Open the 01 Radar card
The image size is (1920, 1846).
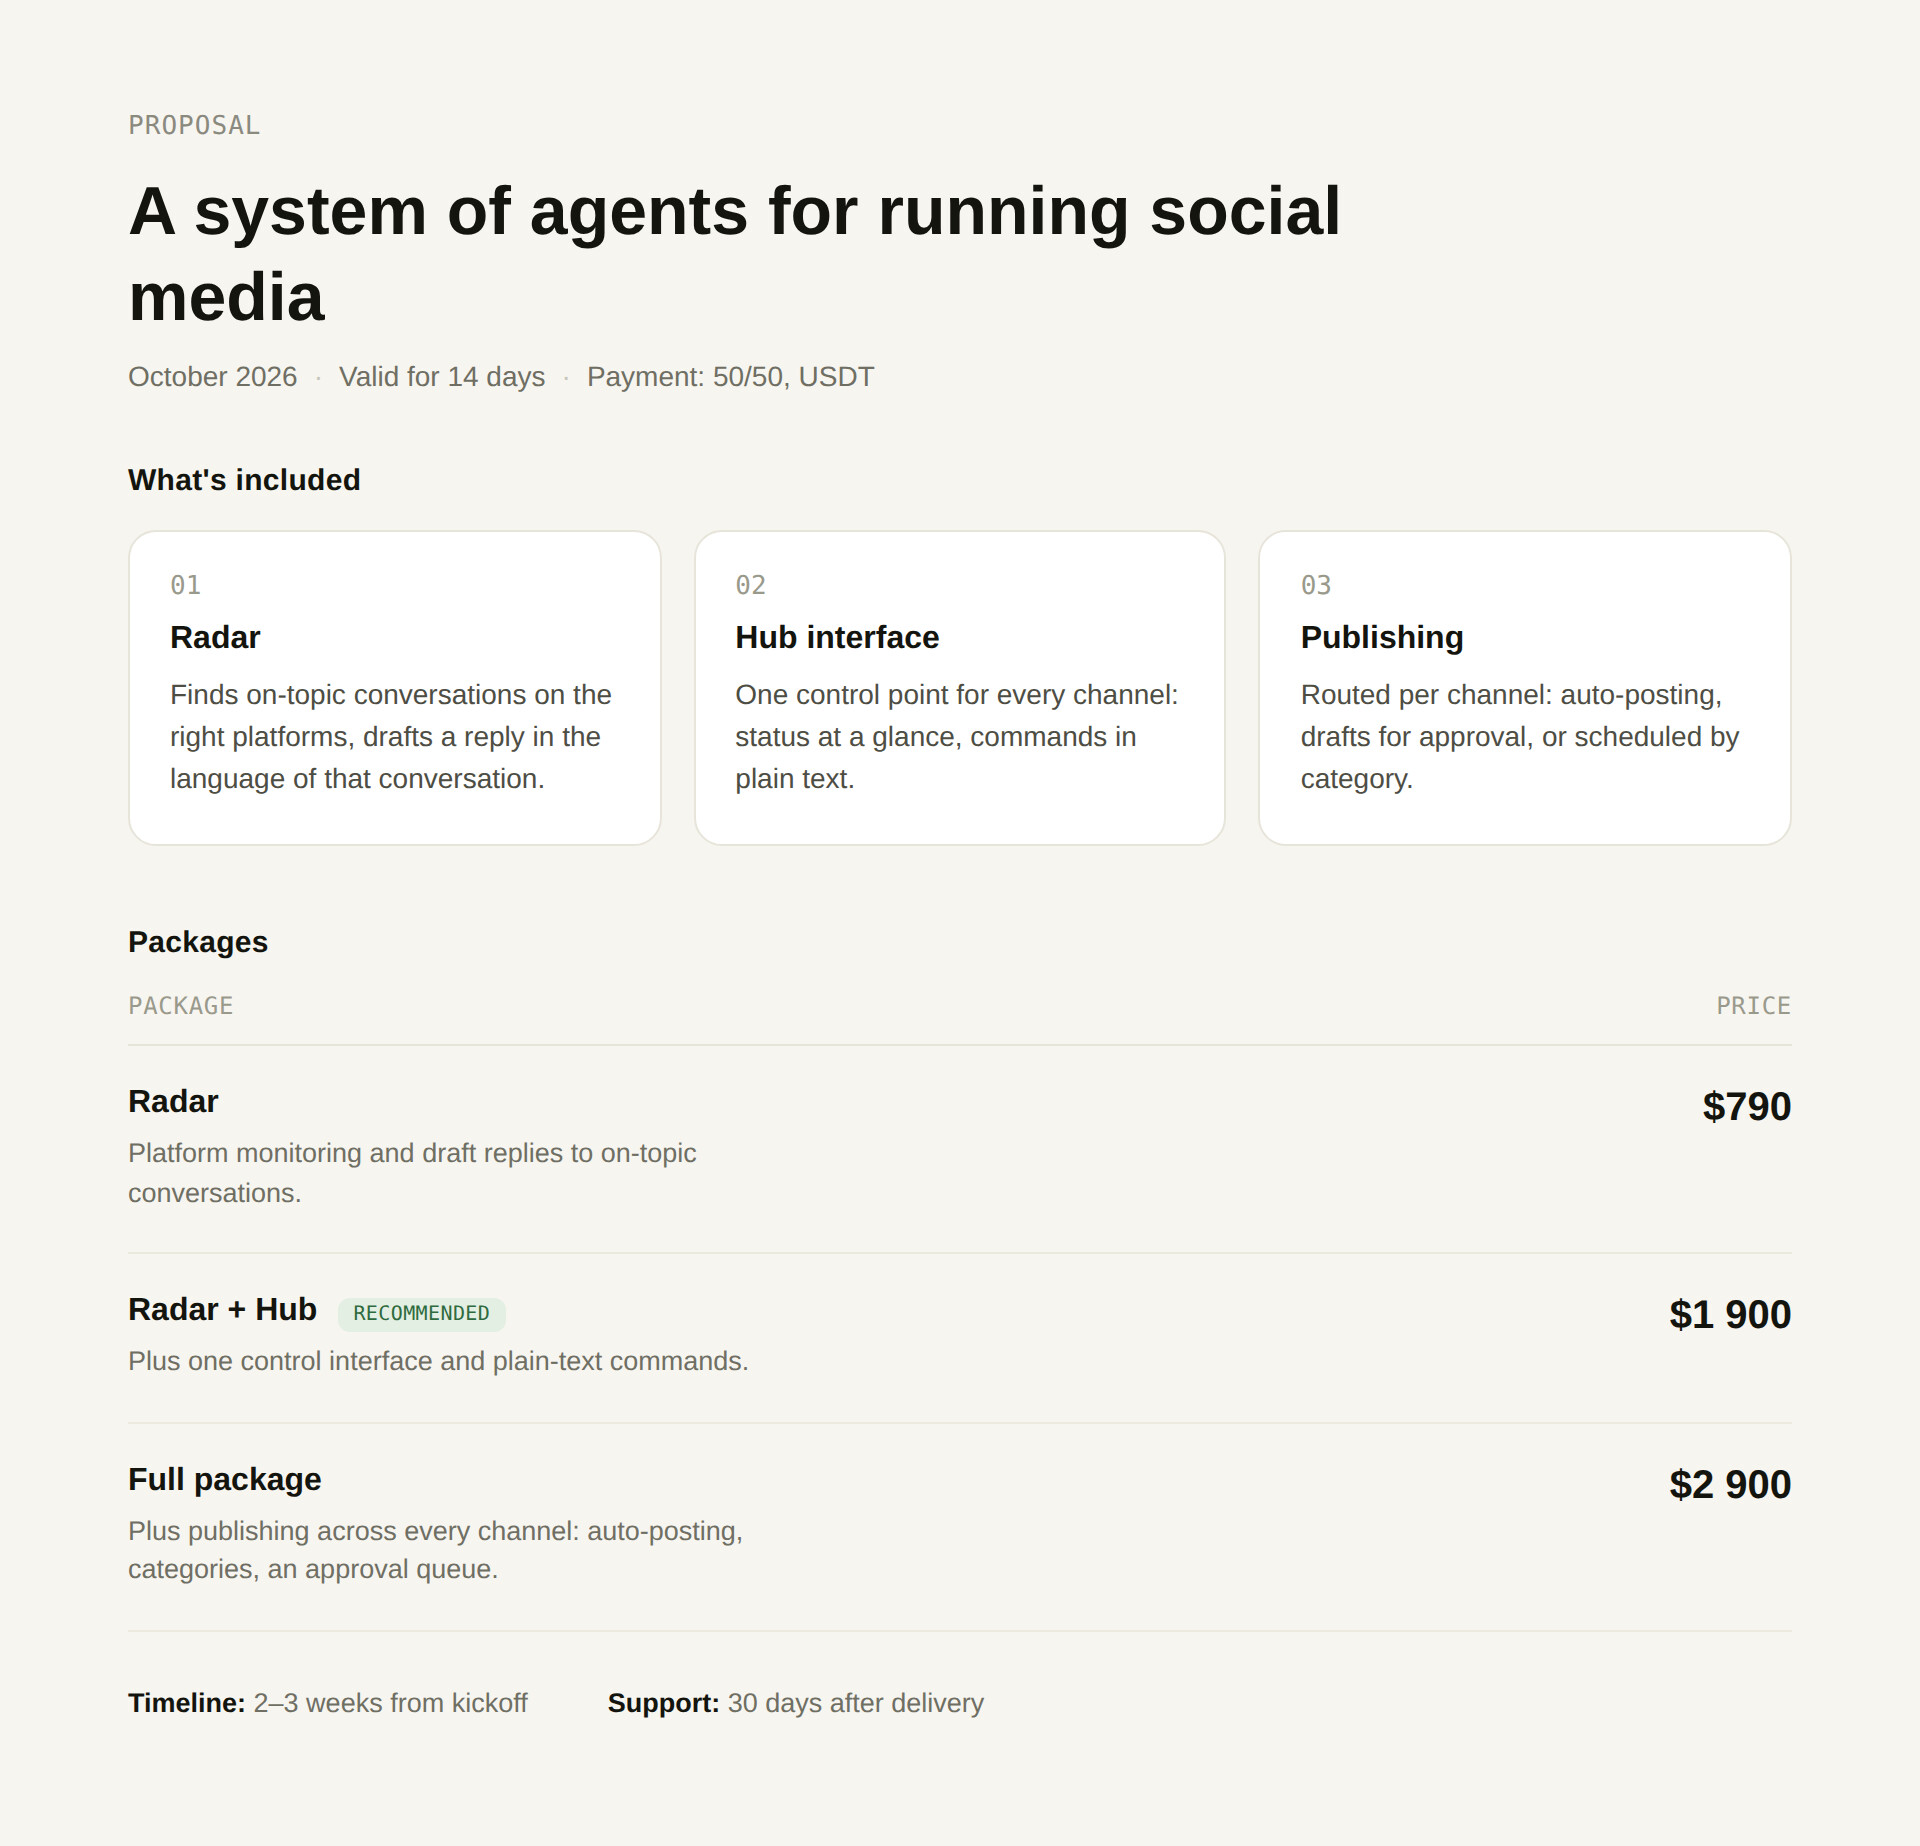coord(395,688)
